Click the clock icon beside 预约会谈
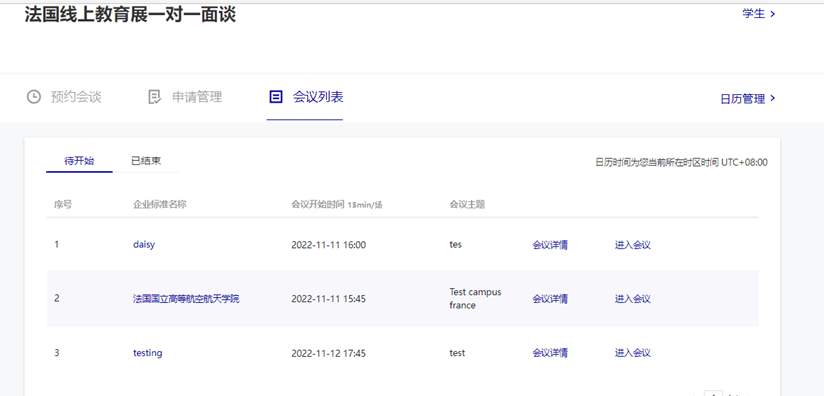Screen dimensions: 824x396 coord(34,97)
